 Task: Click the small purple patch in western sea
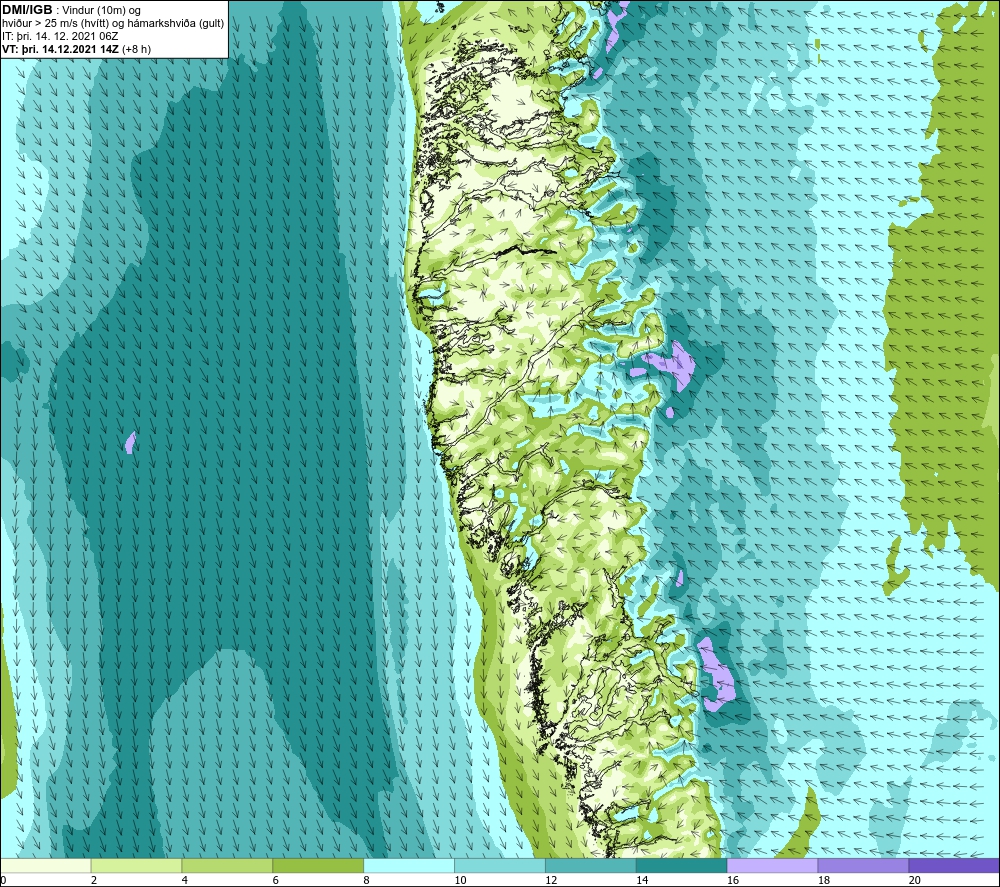point(131,442)
